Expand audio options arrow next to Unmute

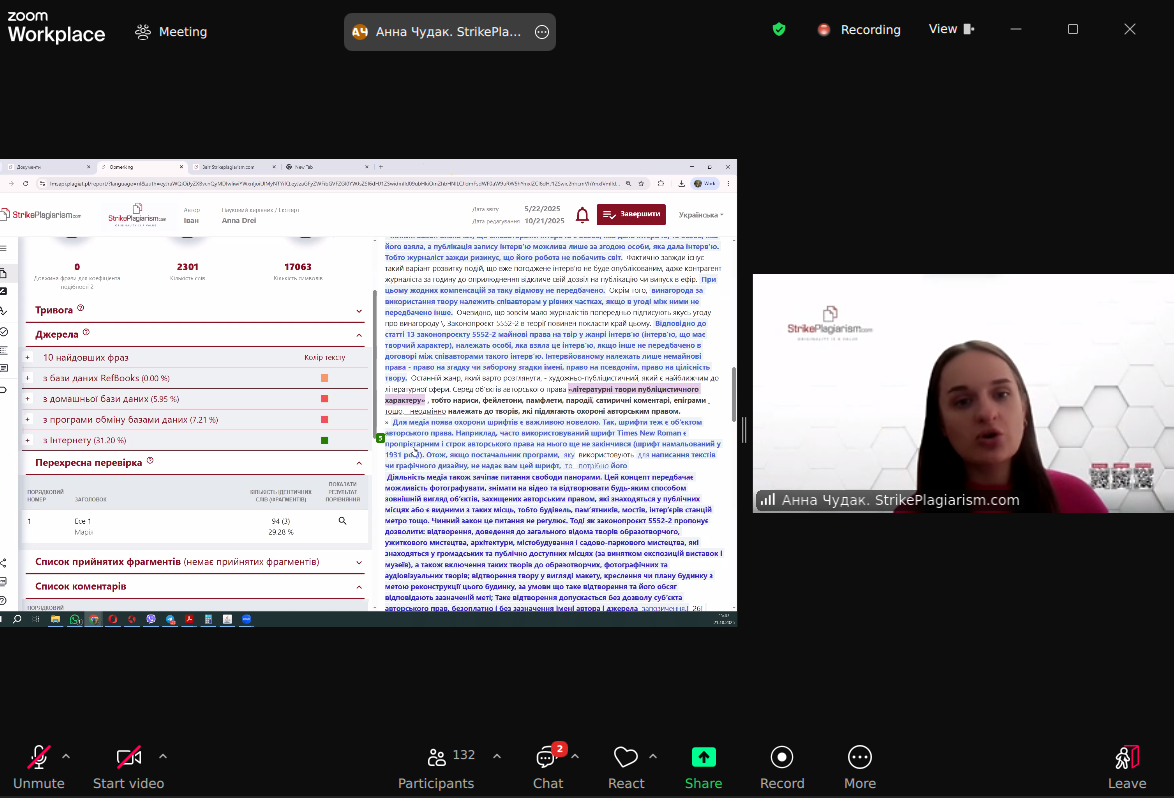[x=66, y=756]
